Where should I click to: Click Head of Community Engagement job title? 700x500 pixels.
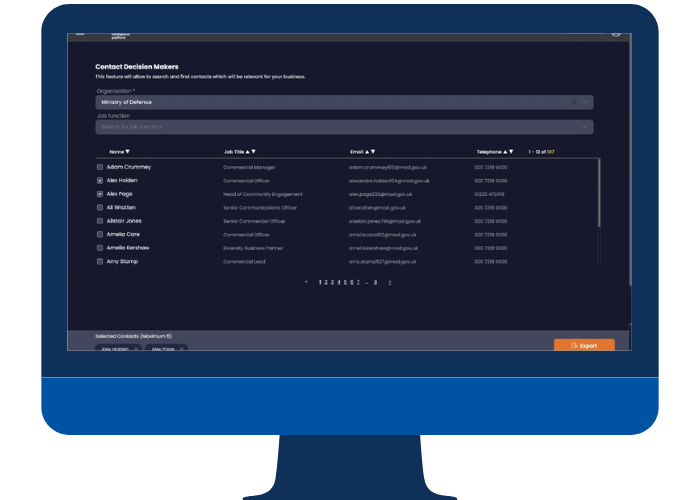[263, 194]
